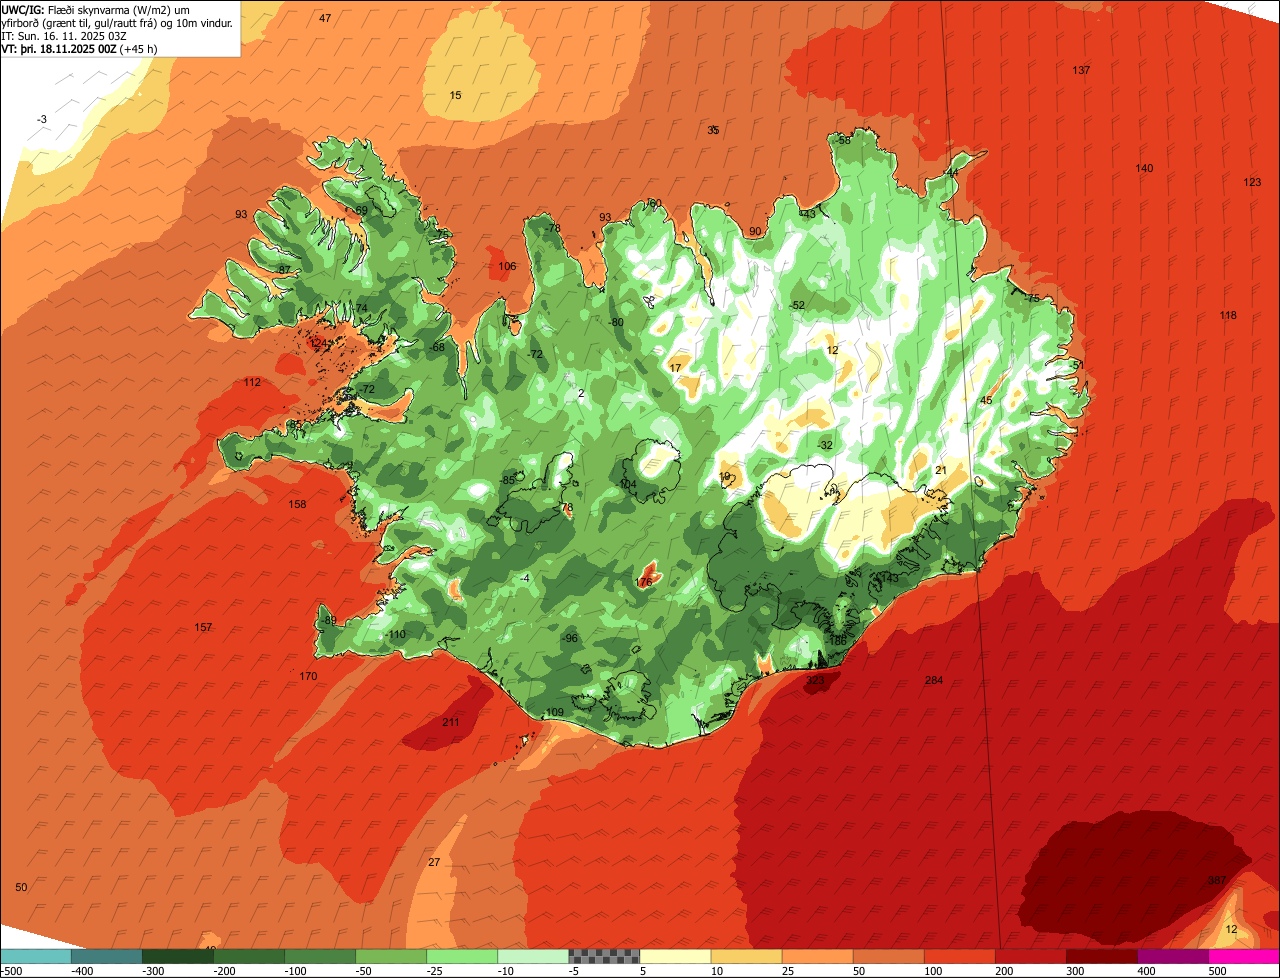Click the value 170 on the map

308,676
